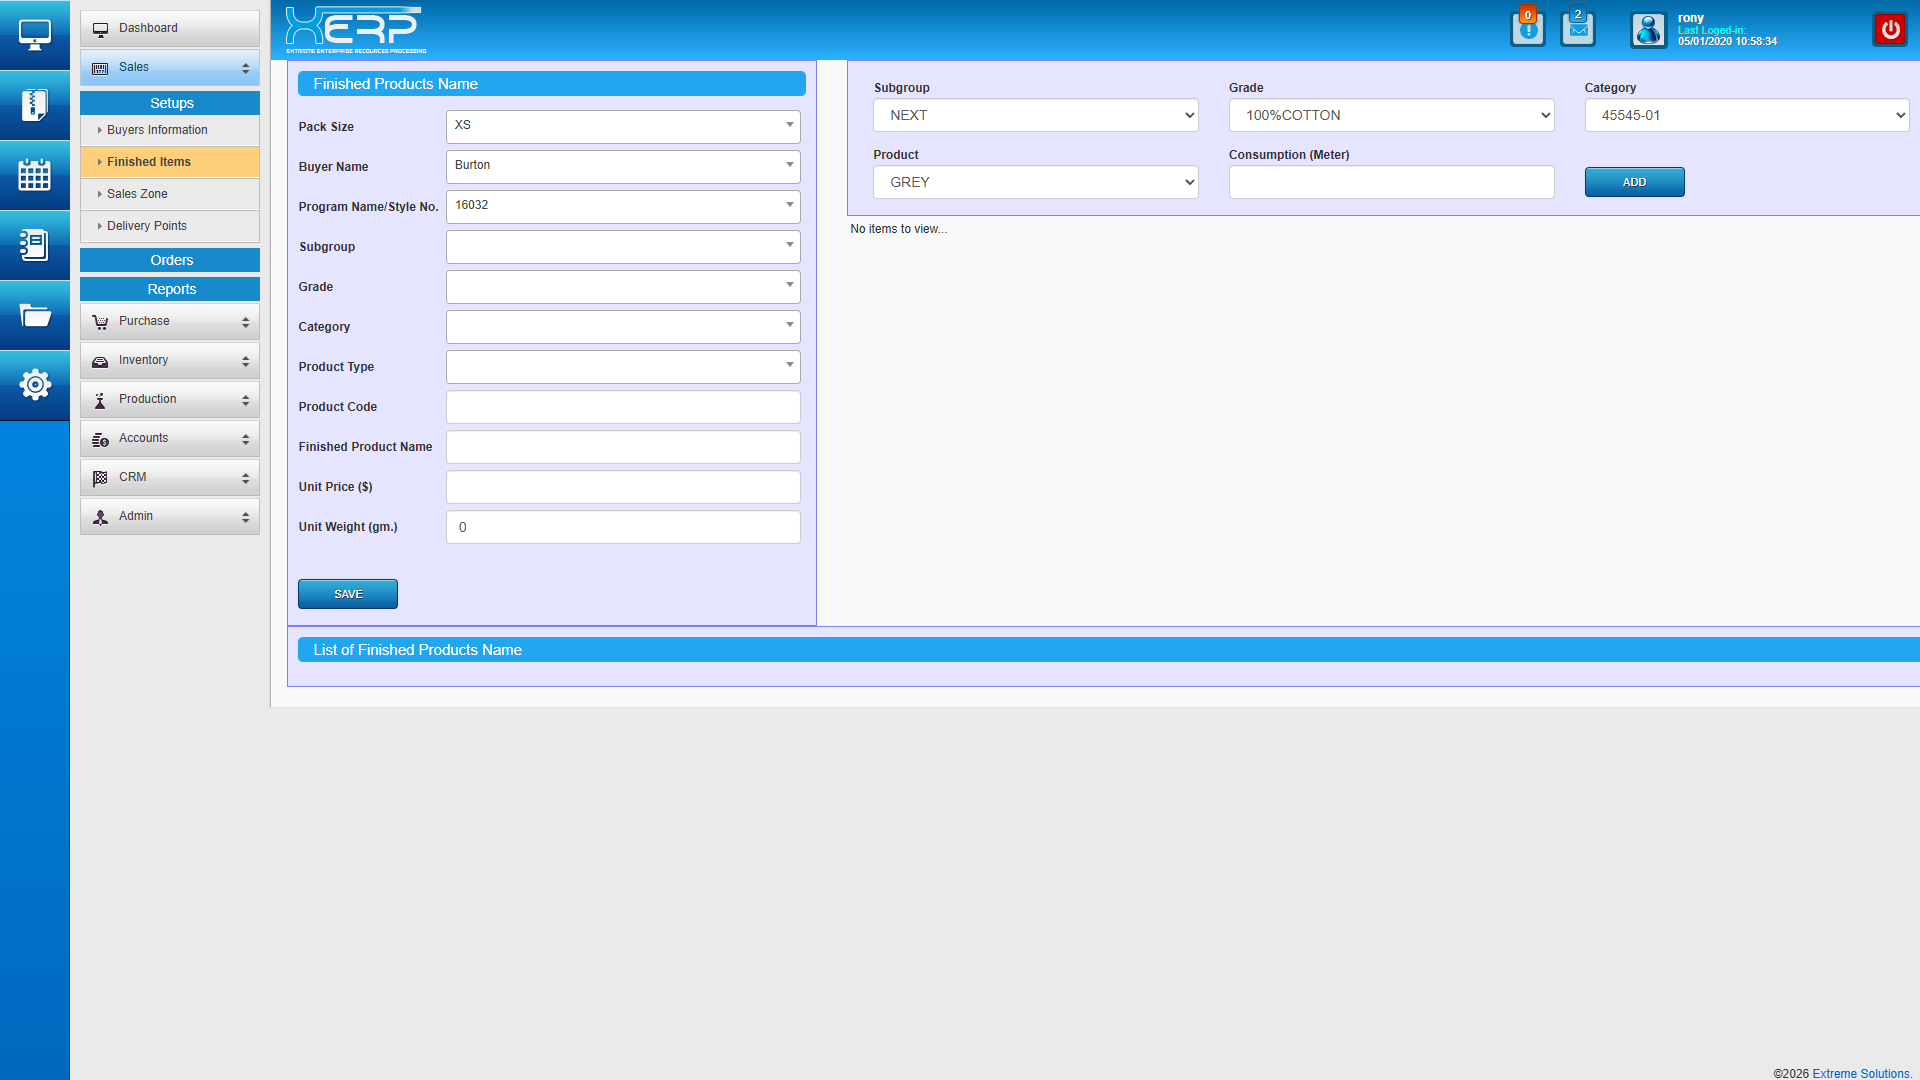
Task: Click the monitor icon in left sidebar
Action: [x=34, y=35]
